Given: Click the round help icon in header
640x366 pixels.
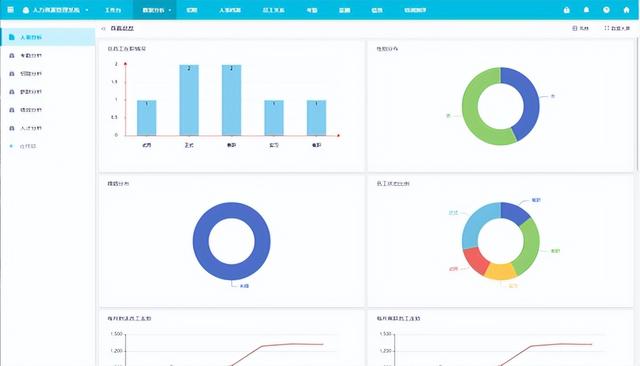Looking at the screenshot, I should click(607, 9).
